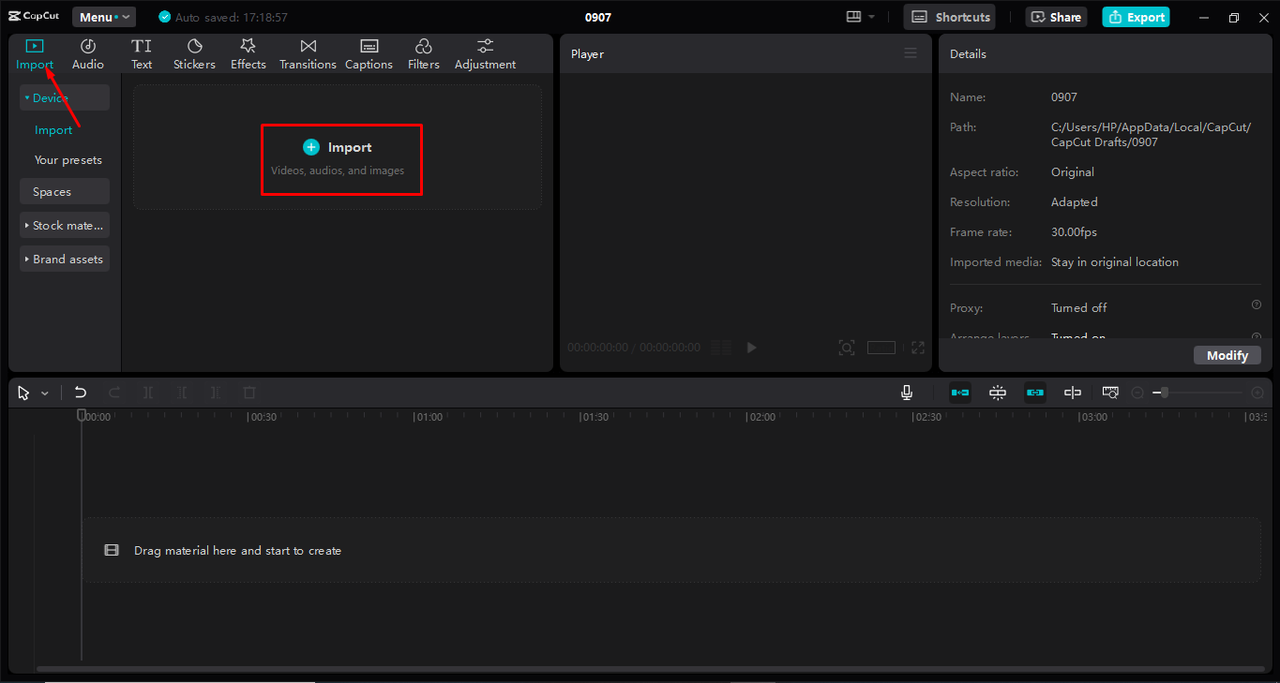Open the Menu dropdown
The width and height of the screenshot is (1280, 683).
(x=103, y=17)
